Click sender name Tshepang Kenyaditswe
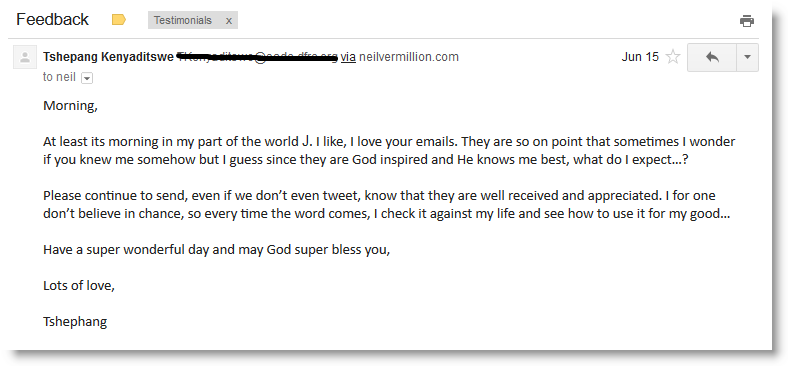Screen dimensions: 788x366 click(x=109, y=57)
